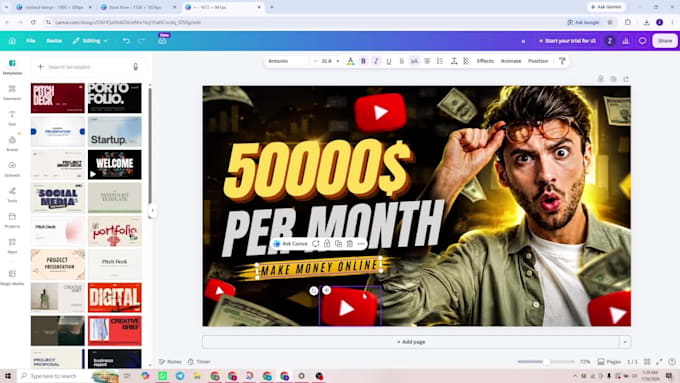
Task: Toggle italic formatting
Action: point(376,61)
